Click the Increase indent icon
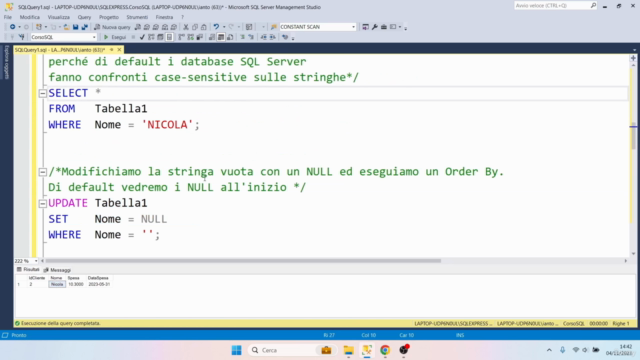This screenshot has height=360, width=640. [x=273, y=37]
